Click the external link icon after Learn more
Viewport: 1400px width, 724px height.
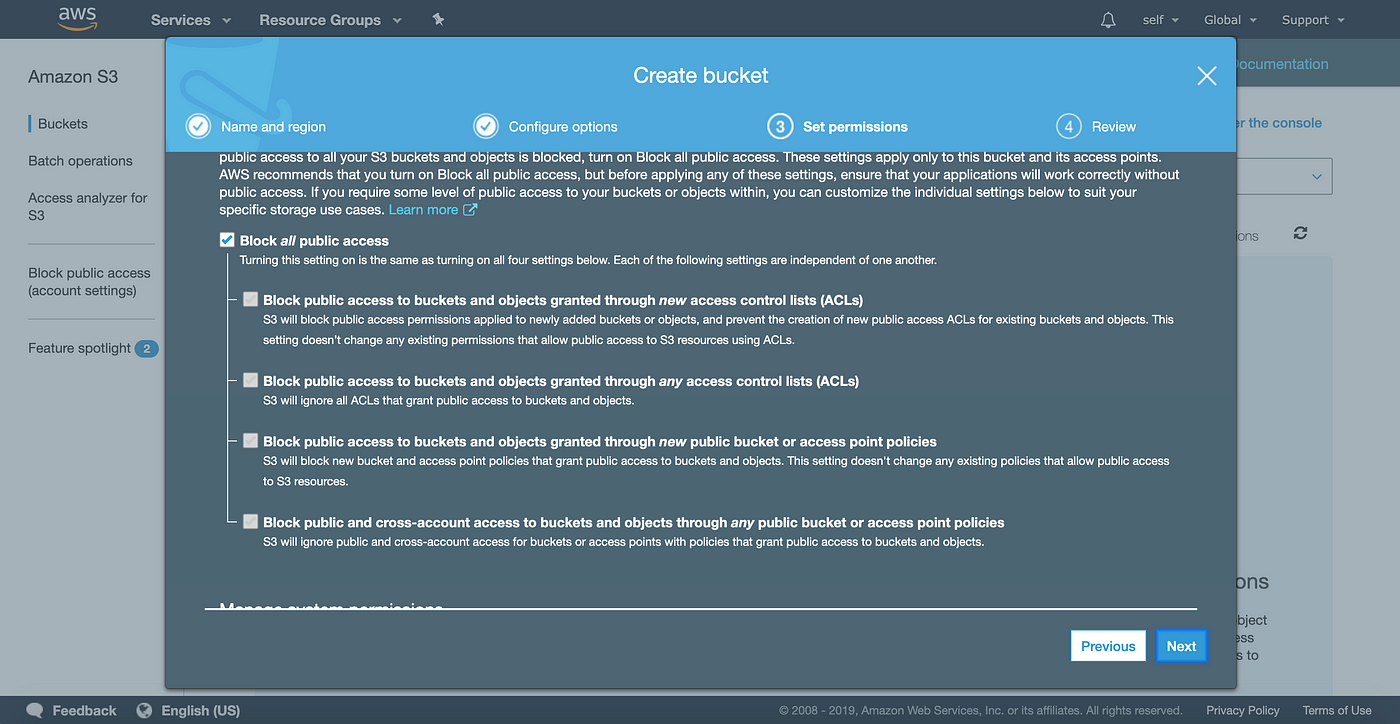(470, 210)
